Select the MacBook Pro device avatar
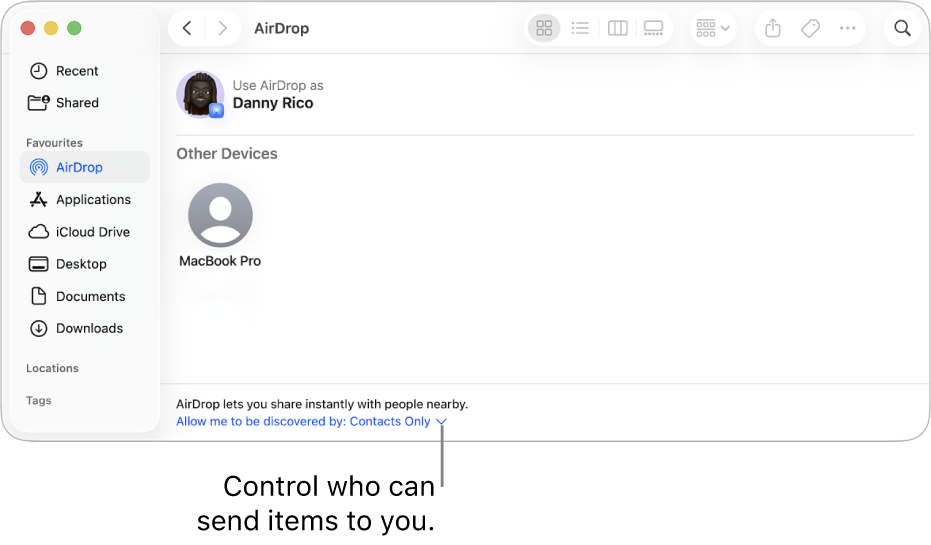Viewport: 931px width, 545px height. pos(220,215)
